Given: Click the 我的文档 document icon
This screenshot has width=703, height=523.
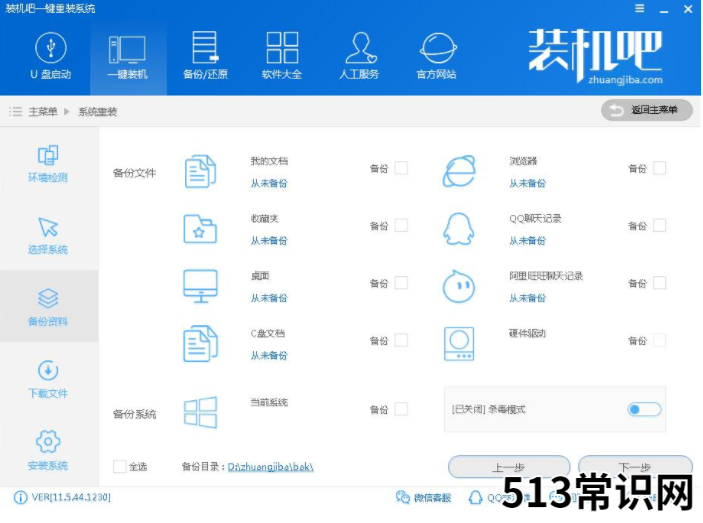Looking at the screenshot, I should click(x=200, y=171).
